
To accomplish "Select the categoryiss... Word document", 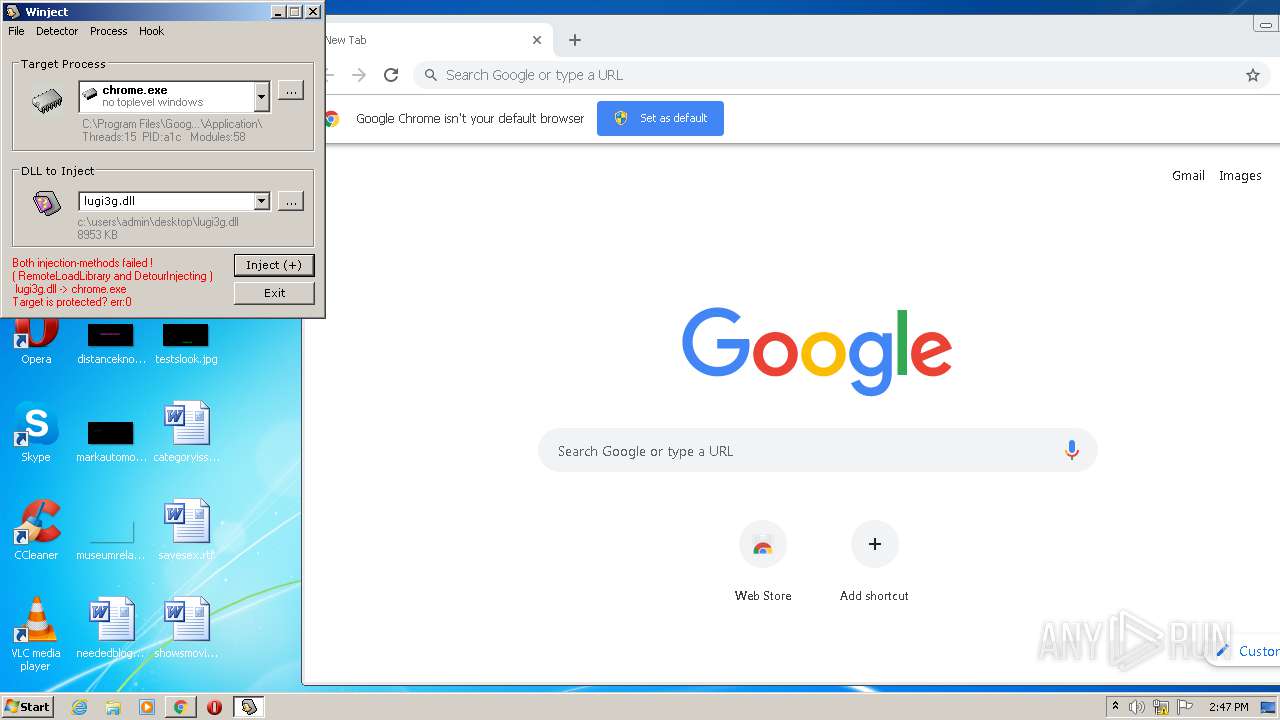I will point(186,432).
